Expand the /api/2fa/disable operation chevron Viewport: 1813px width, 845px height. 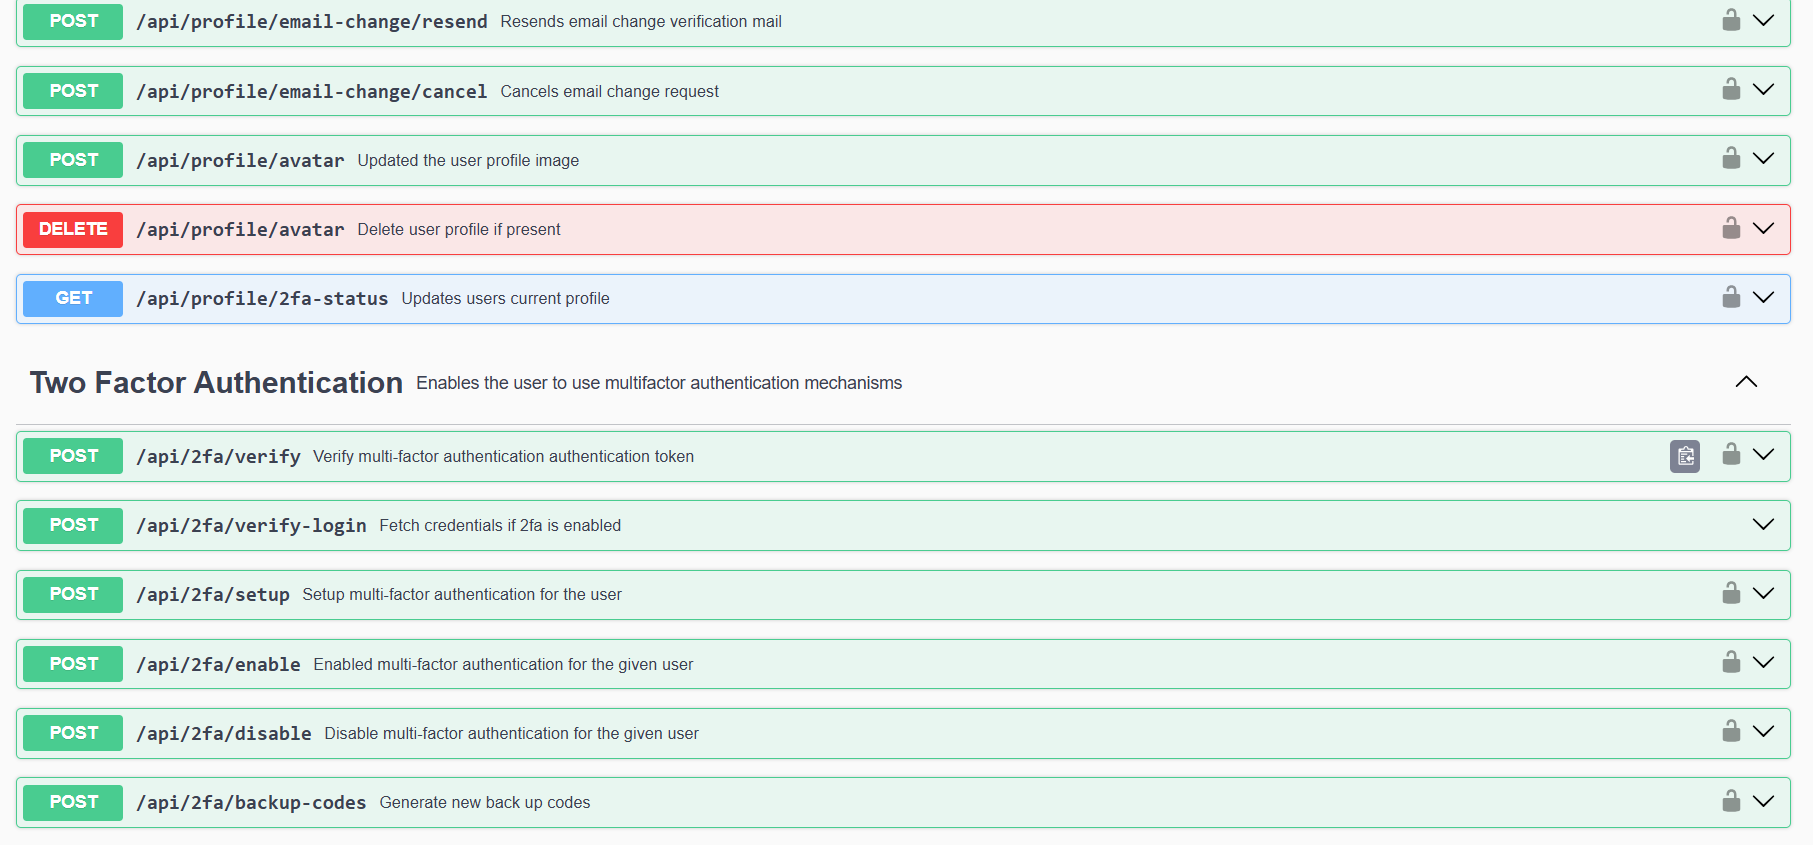[1763, 732]
